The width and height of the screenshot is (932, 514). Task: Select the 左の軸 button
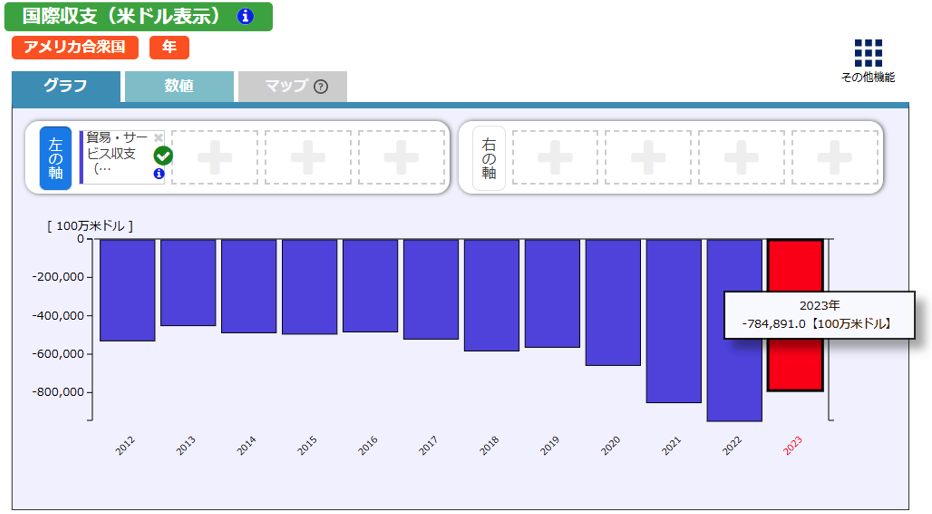(x=55, y=157)
